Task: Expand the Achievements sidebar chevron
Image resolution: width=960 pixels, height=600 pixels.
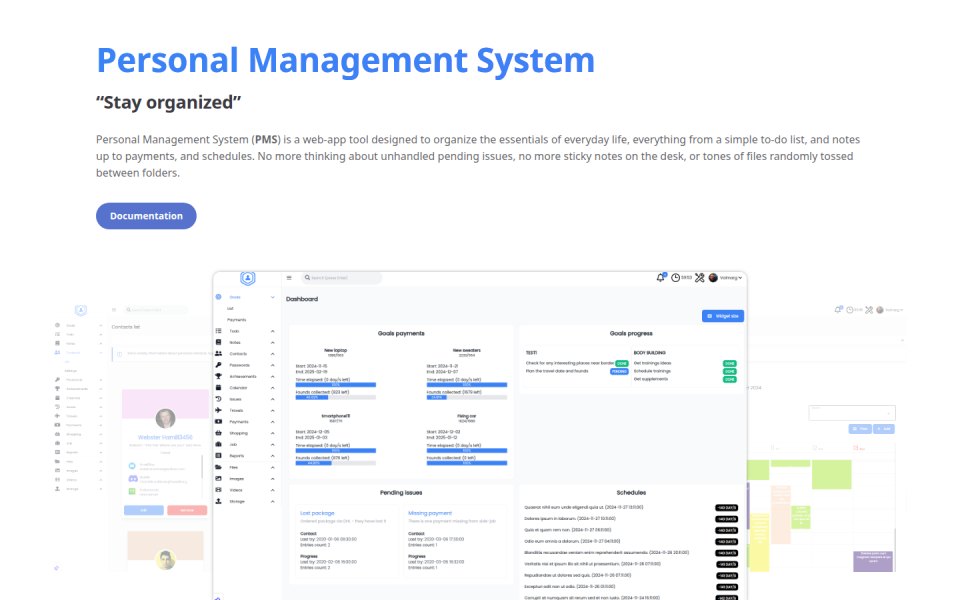Action: [x=272, y=377]
